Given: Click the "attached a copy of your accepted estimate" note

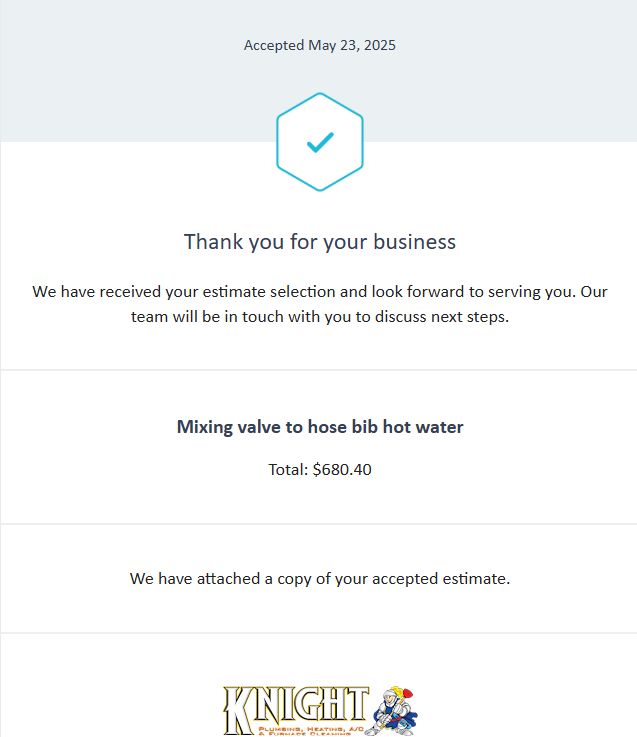Looking at the screenshot, I should pos(319,578).
